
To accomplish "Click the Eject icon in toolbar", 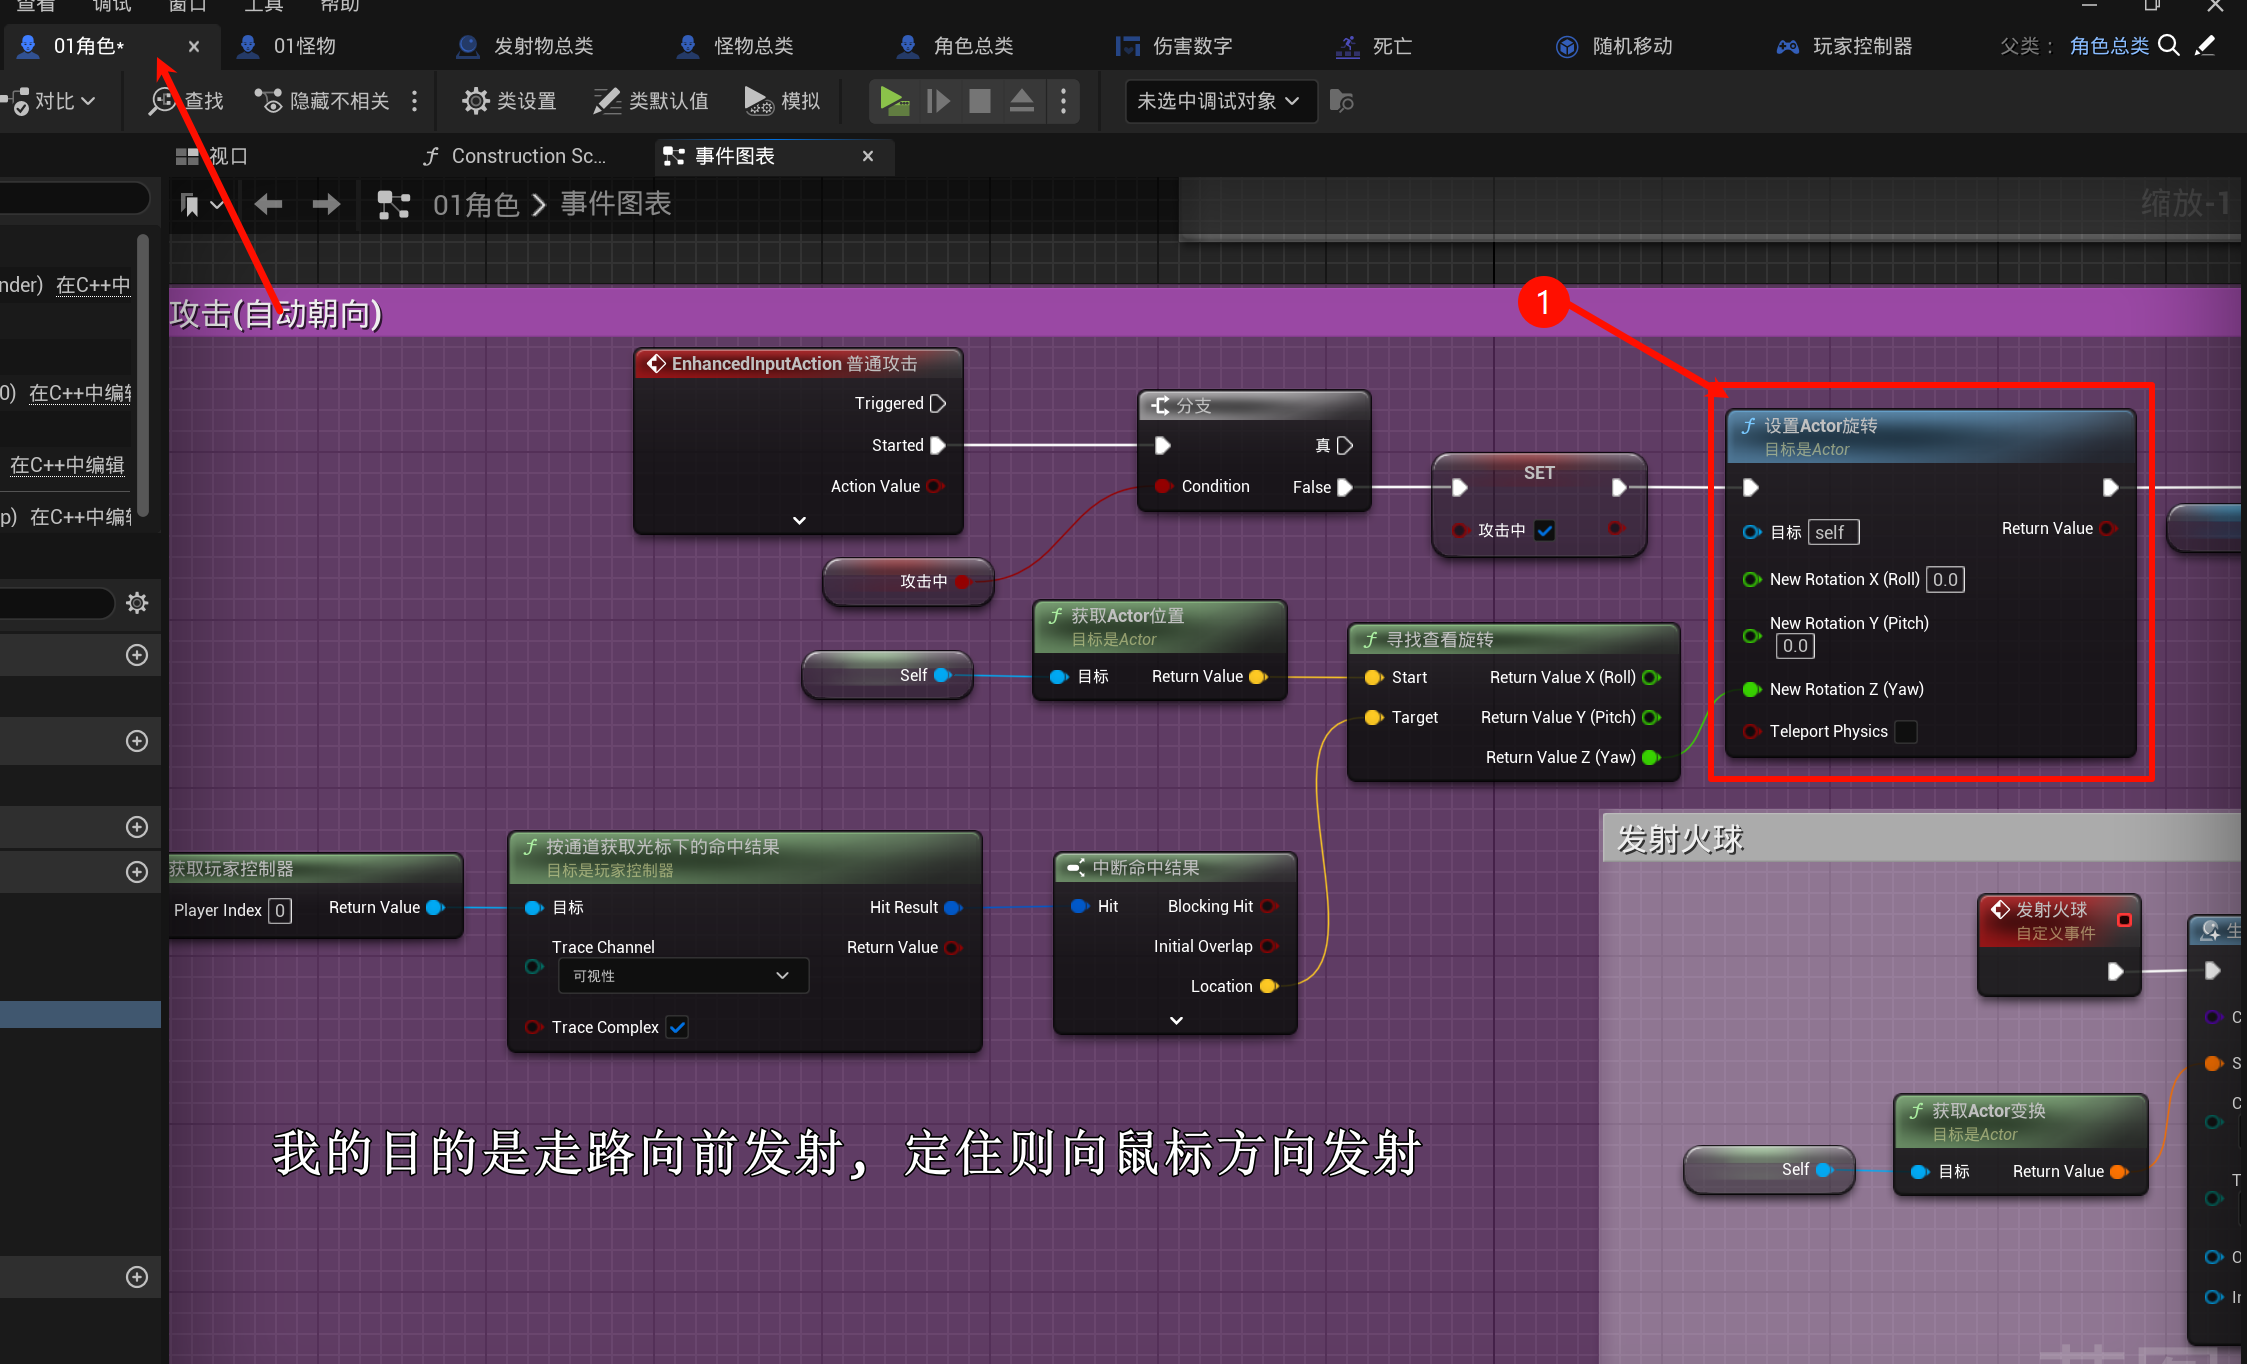I will click(x=1021, y=101).
